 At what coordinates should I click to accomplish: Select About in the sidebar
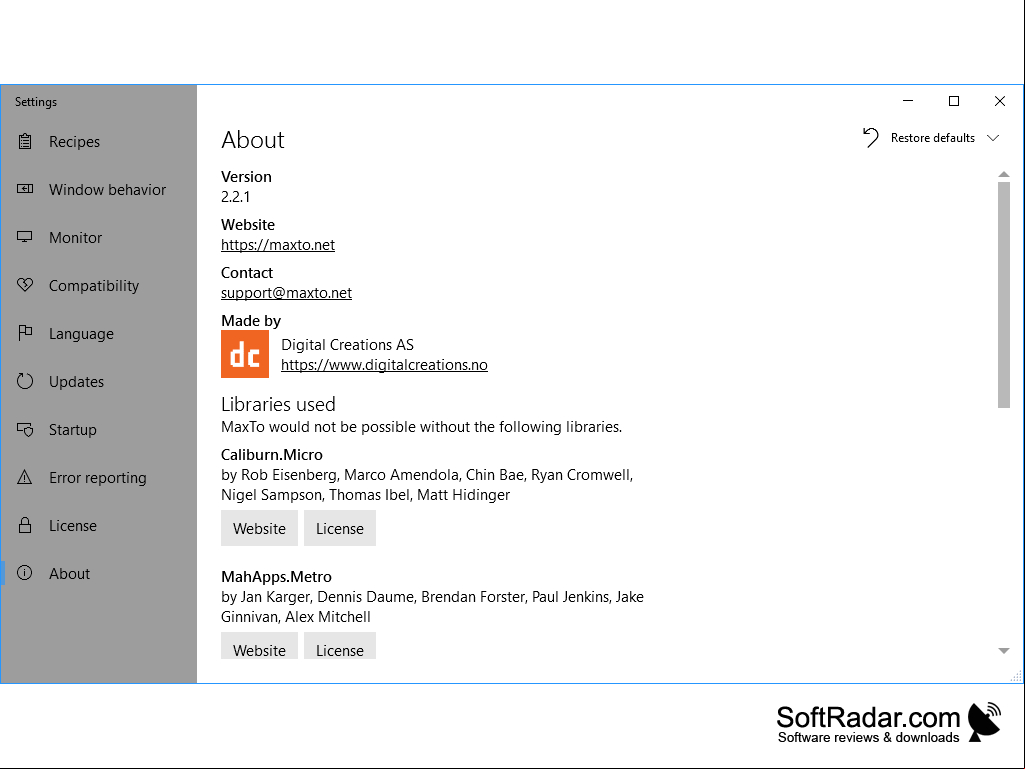pos(99,573)
